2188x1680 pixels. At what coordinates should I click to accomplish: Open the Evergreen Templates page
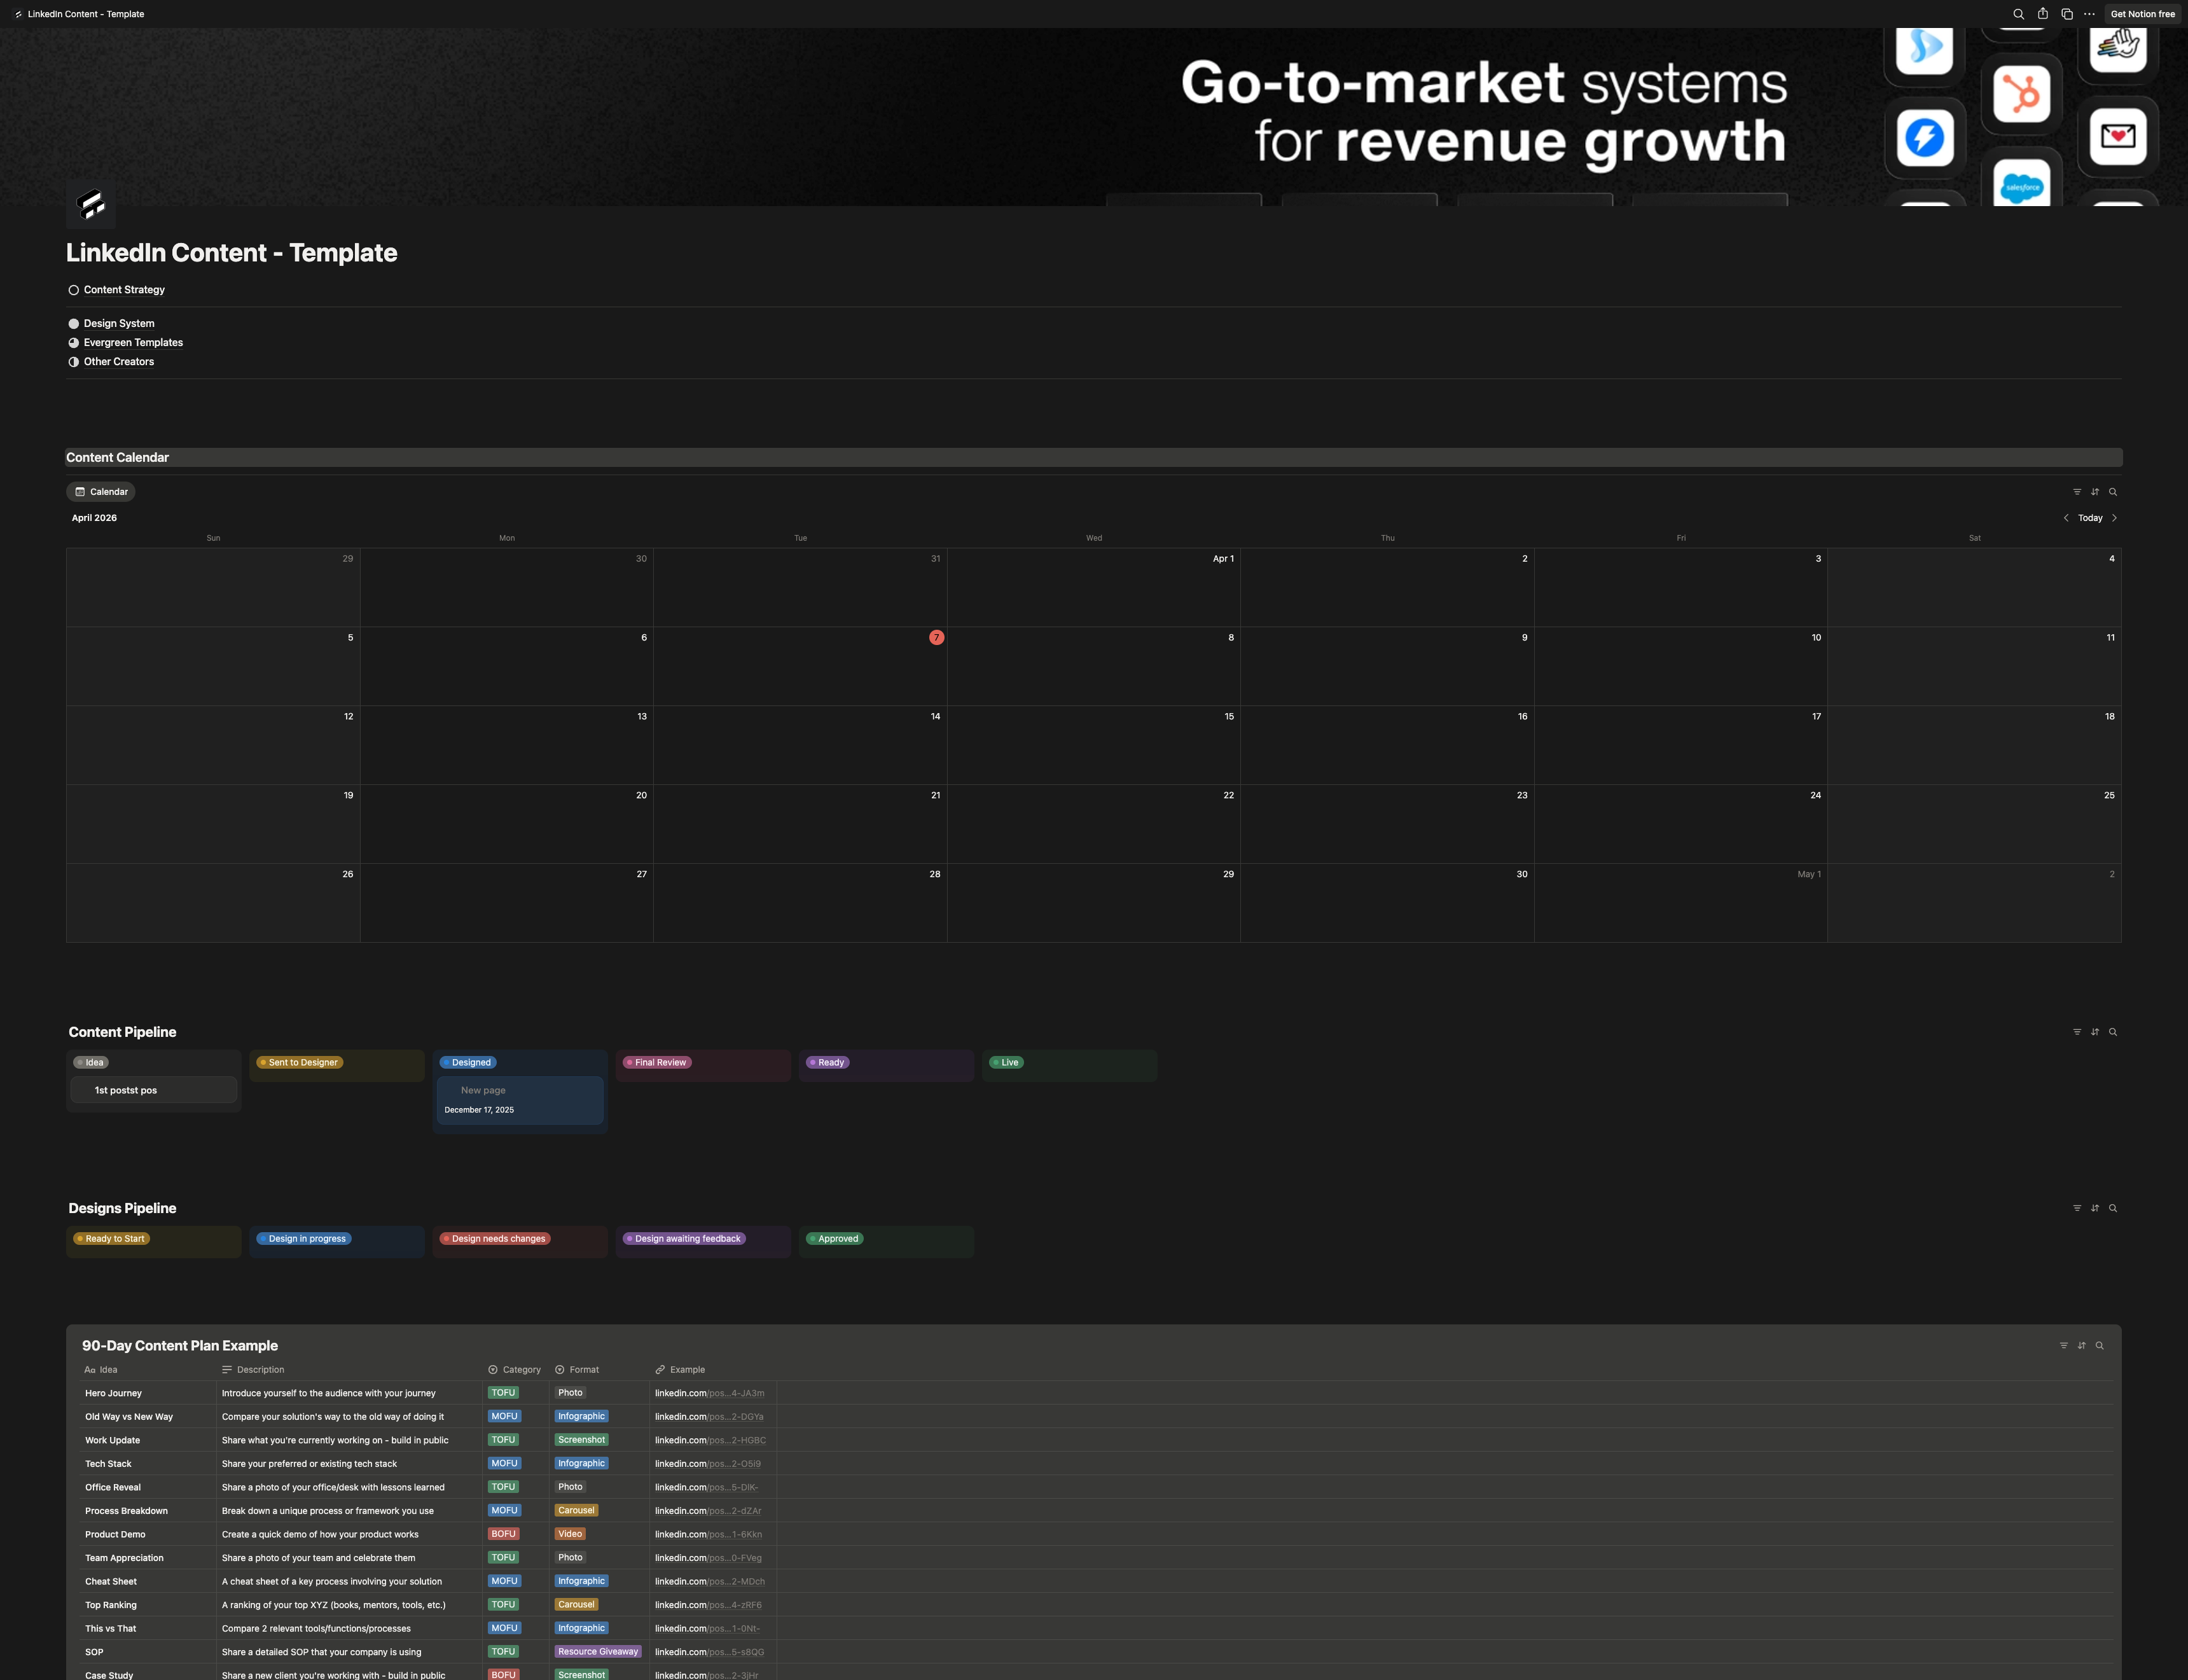pos(133,343)
